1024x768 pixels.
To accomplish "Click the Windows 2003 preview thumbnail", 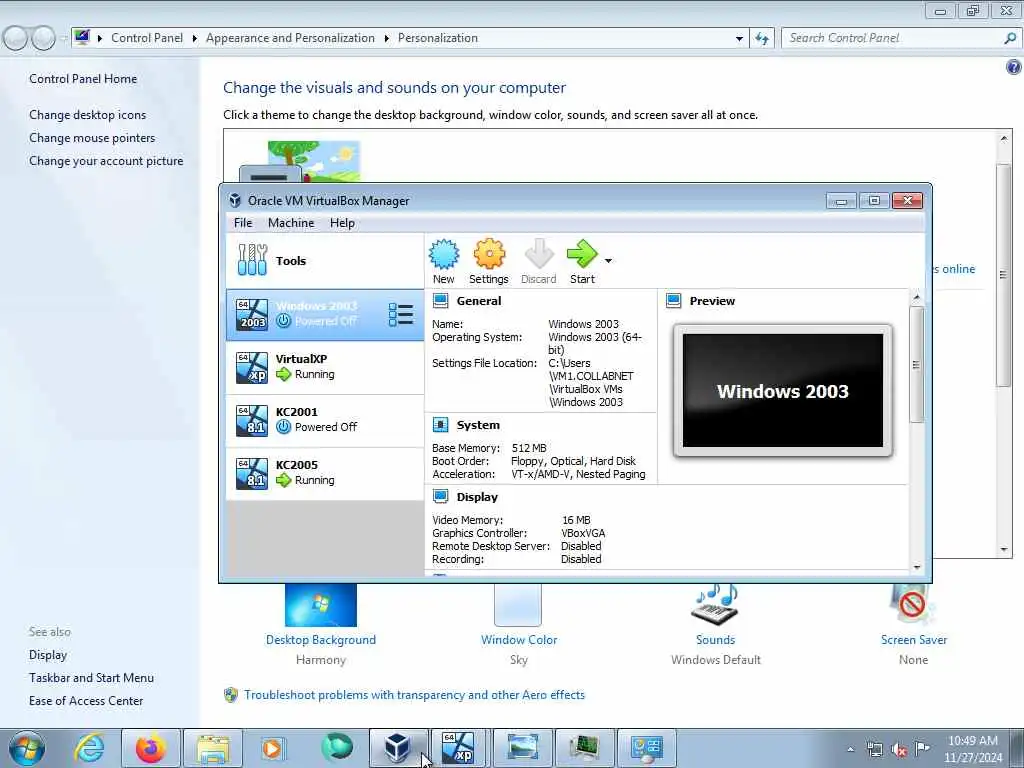I will pyautogui.click(x=782, y=391).
